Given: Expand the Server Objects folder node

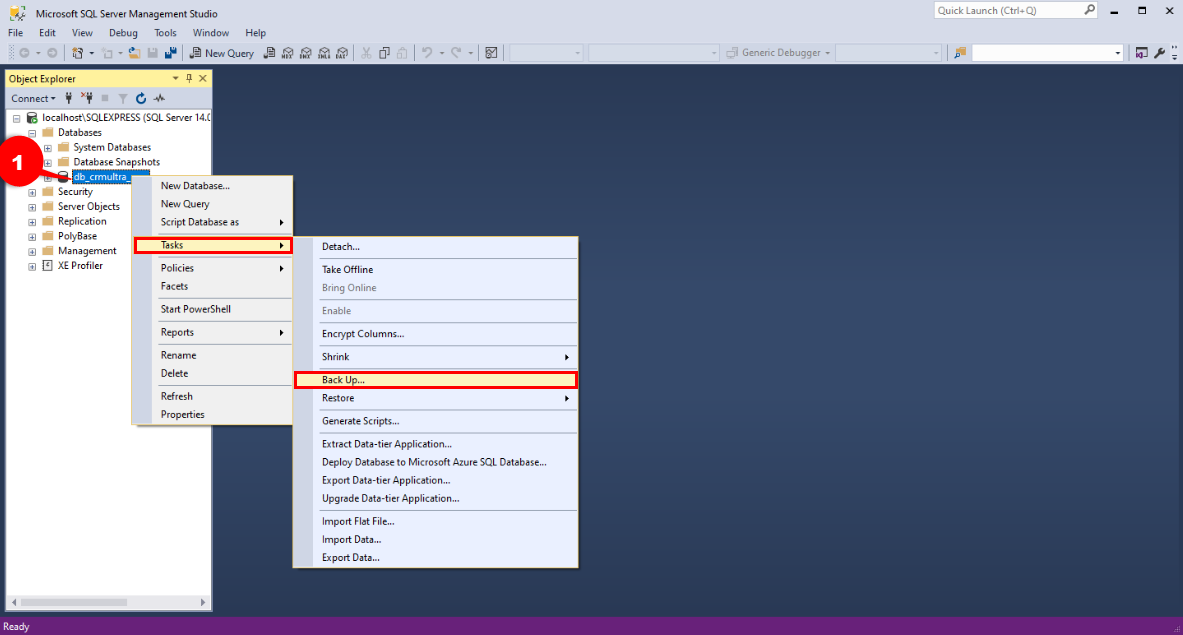Looking at the screenshot, I should coord(32,207).
